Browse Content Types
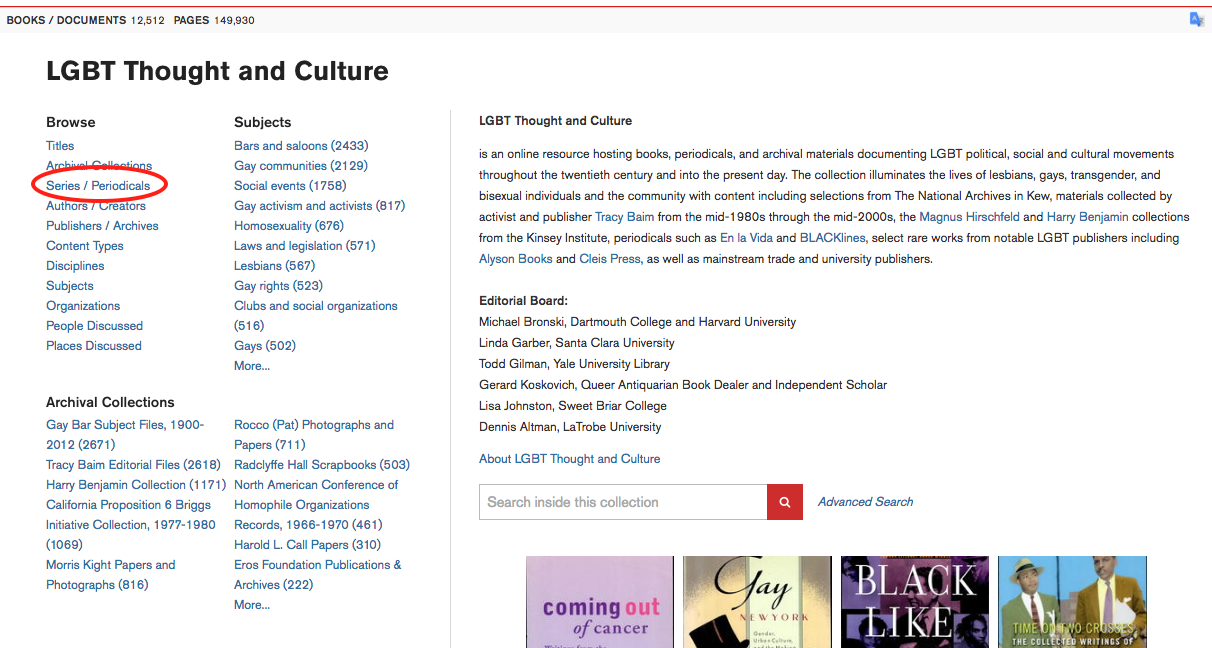Screen dimensions: 1212x648 [x=85, y=246]
